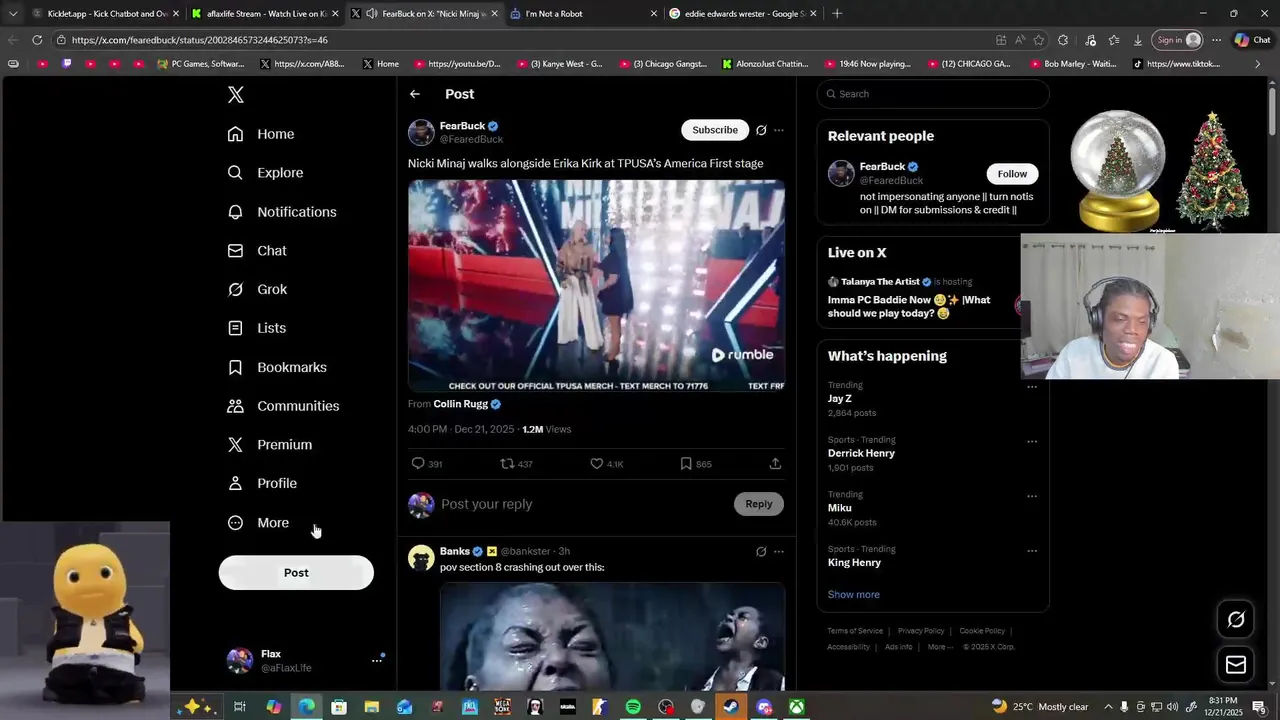Switch to aflaxlife Stream tab
The image size is (1280, 720).
coord(265,14)
